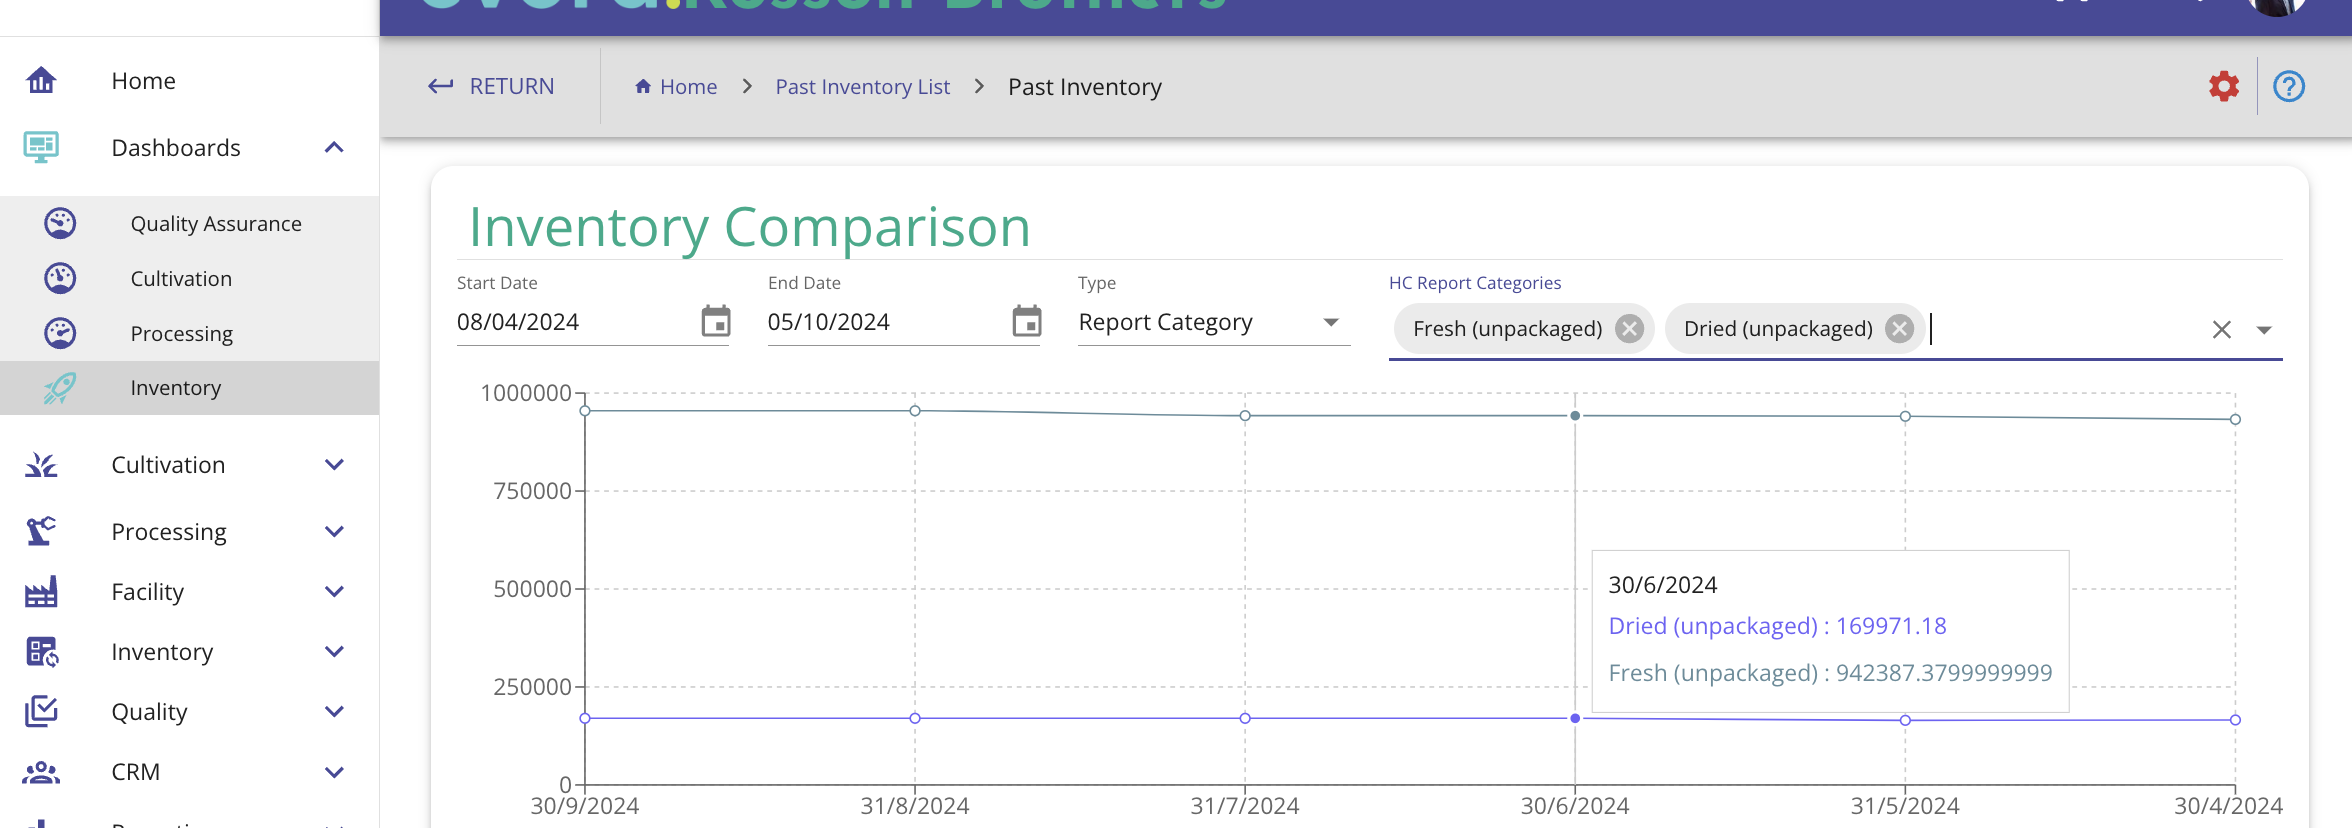Expand the CRM menu chevron
The width and height of the screenshot is (2352, 828).
pos(334,772)
